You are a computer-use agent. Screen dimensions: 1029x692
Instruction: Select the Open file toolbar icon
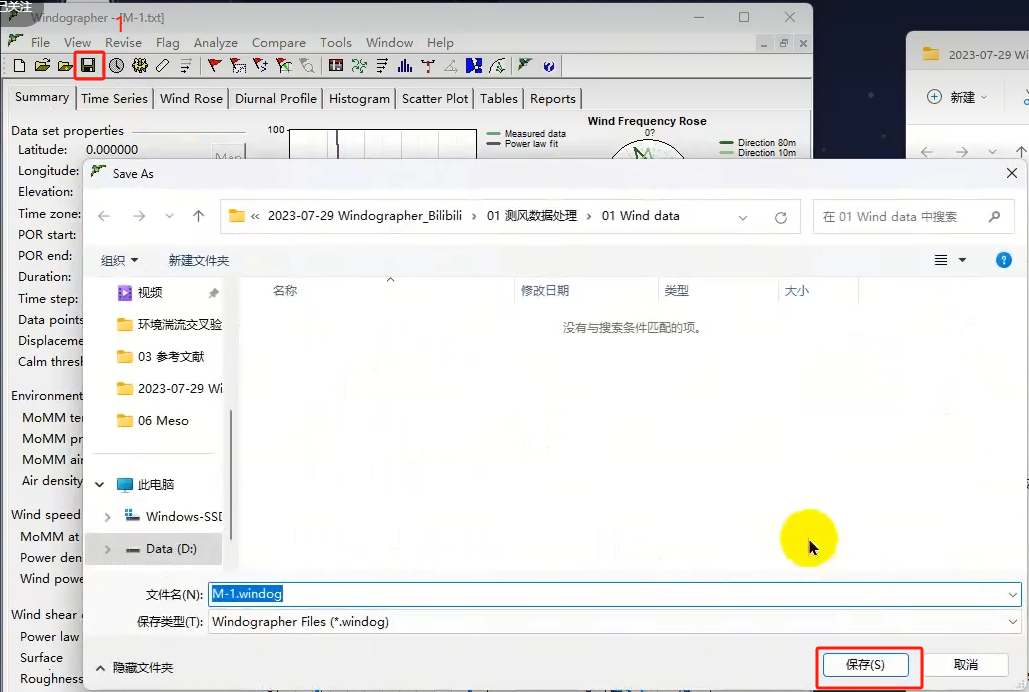(41, 65)
